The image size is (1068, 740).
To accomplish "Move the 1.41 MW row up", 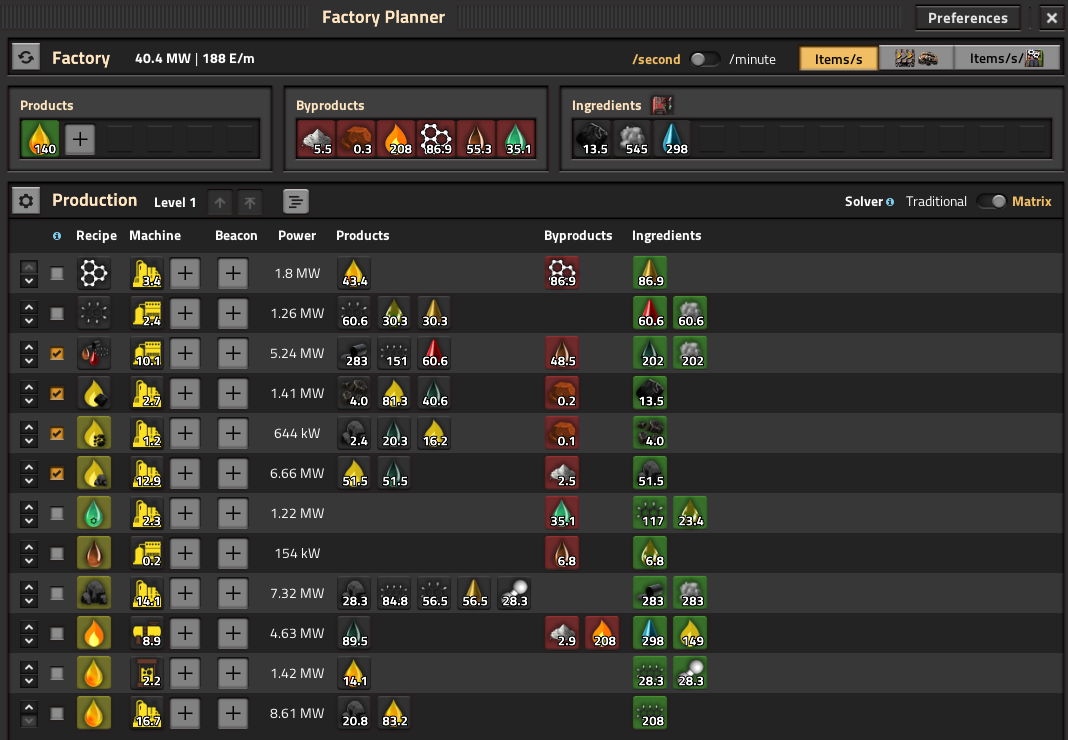I will pyautogui.click(x=29, y=387).
